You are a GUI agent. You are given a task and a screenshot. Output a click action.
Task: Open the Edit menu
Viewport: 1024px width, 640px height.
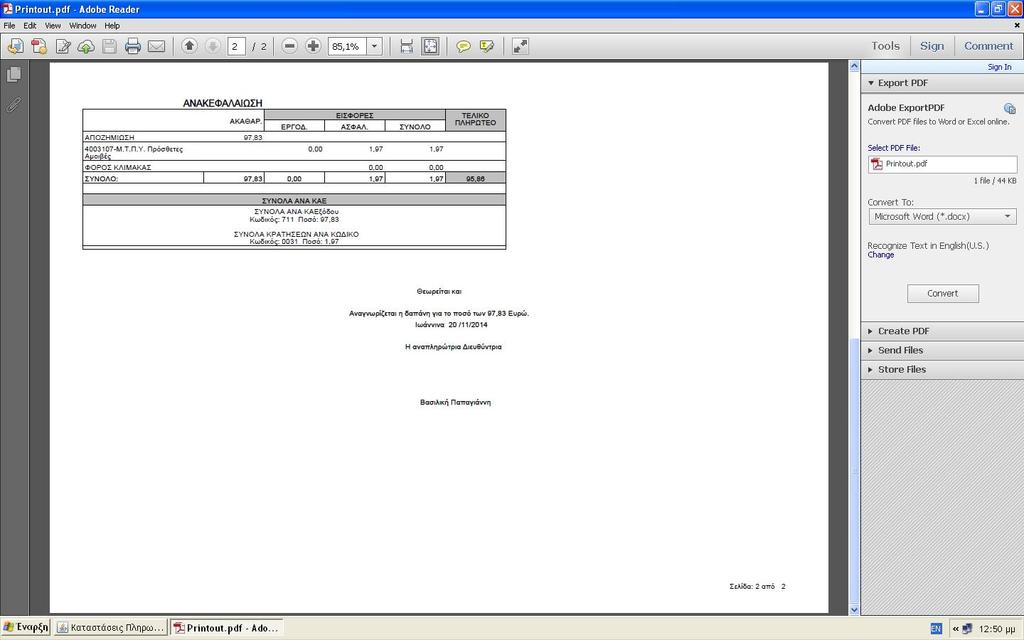click(x=30, y=25)
